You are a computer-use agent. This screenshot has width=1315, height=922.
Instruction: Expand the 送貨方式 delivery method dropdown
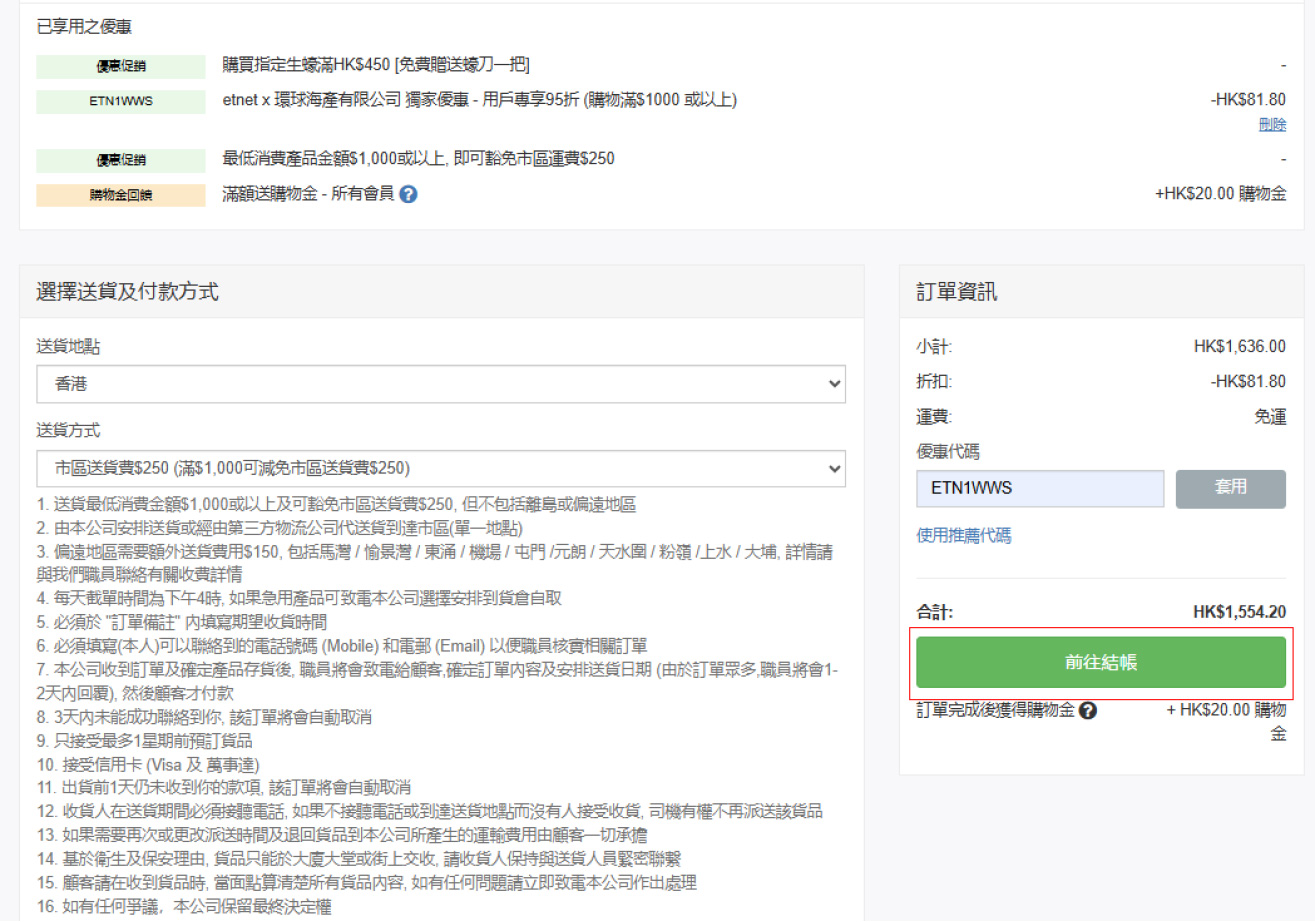pos(440,468)
